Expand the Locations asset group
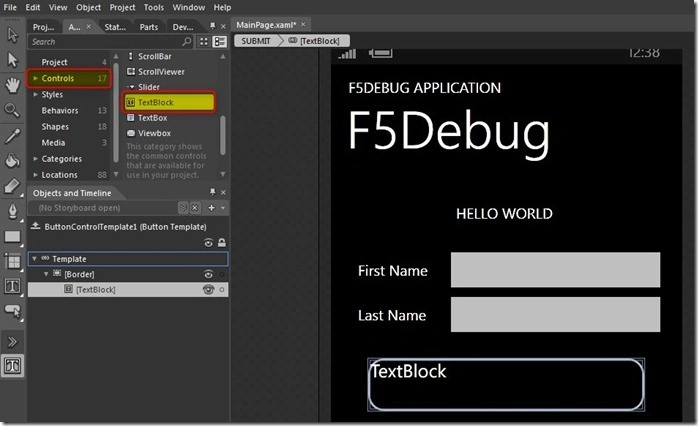The width and height of the screenshot is (698, 426). (x=36, y=174)
